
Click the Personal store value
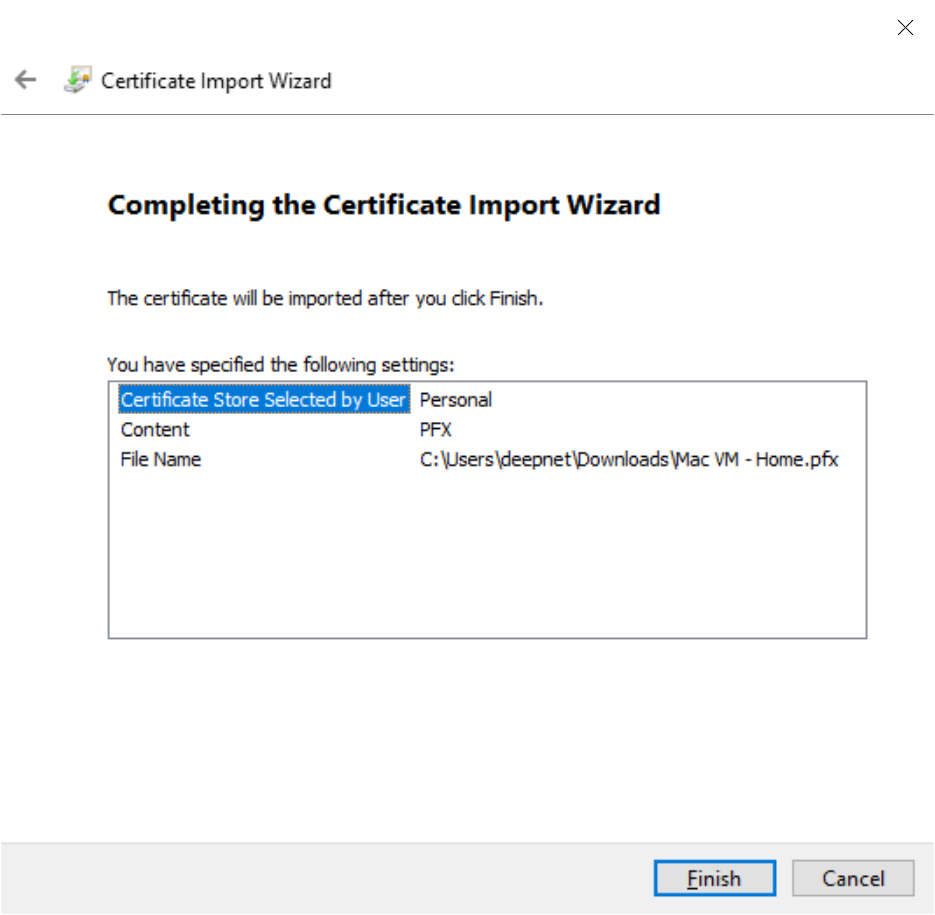click(x=456, y=400)
